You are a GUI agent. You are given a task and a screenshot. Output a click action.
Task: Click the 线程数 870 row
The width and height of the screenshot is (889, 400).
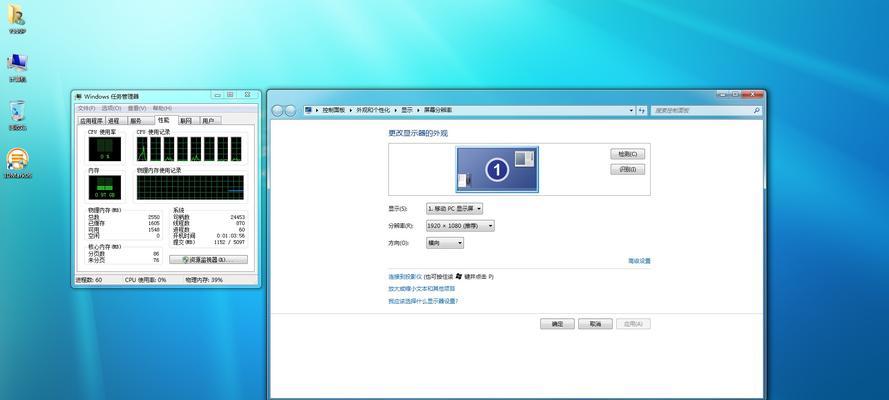click(209, 223)
